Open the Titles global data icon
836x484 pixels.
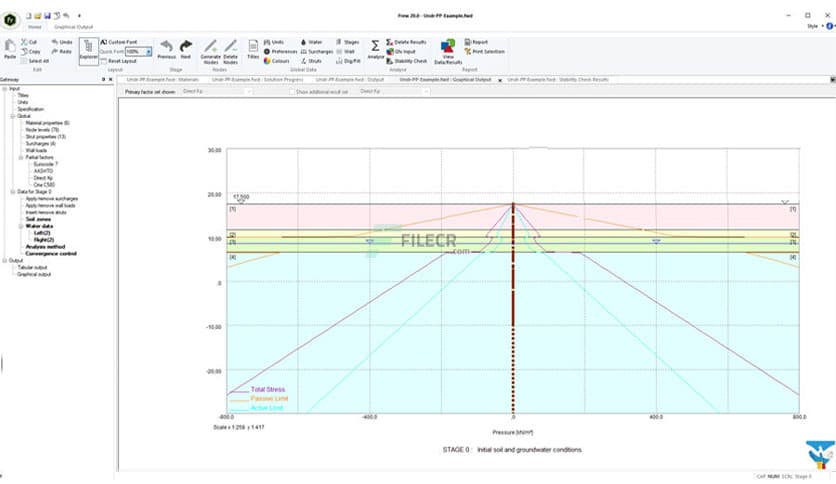pyautogui.click(x=253, y=51)
